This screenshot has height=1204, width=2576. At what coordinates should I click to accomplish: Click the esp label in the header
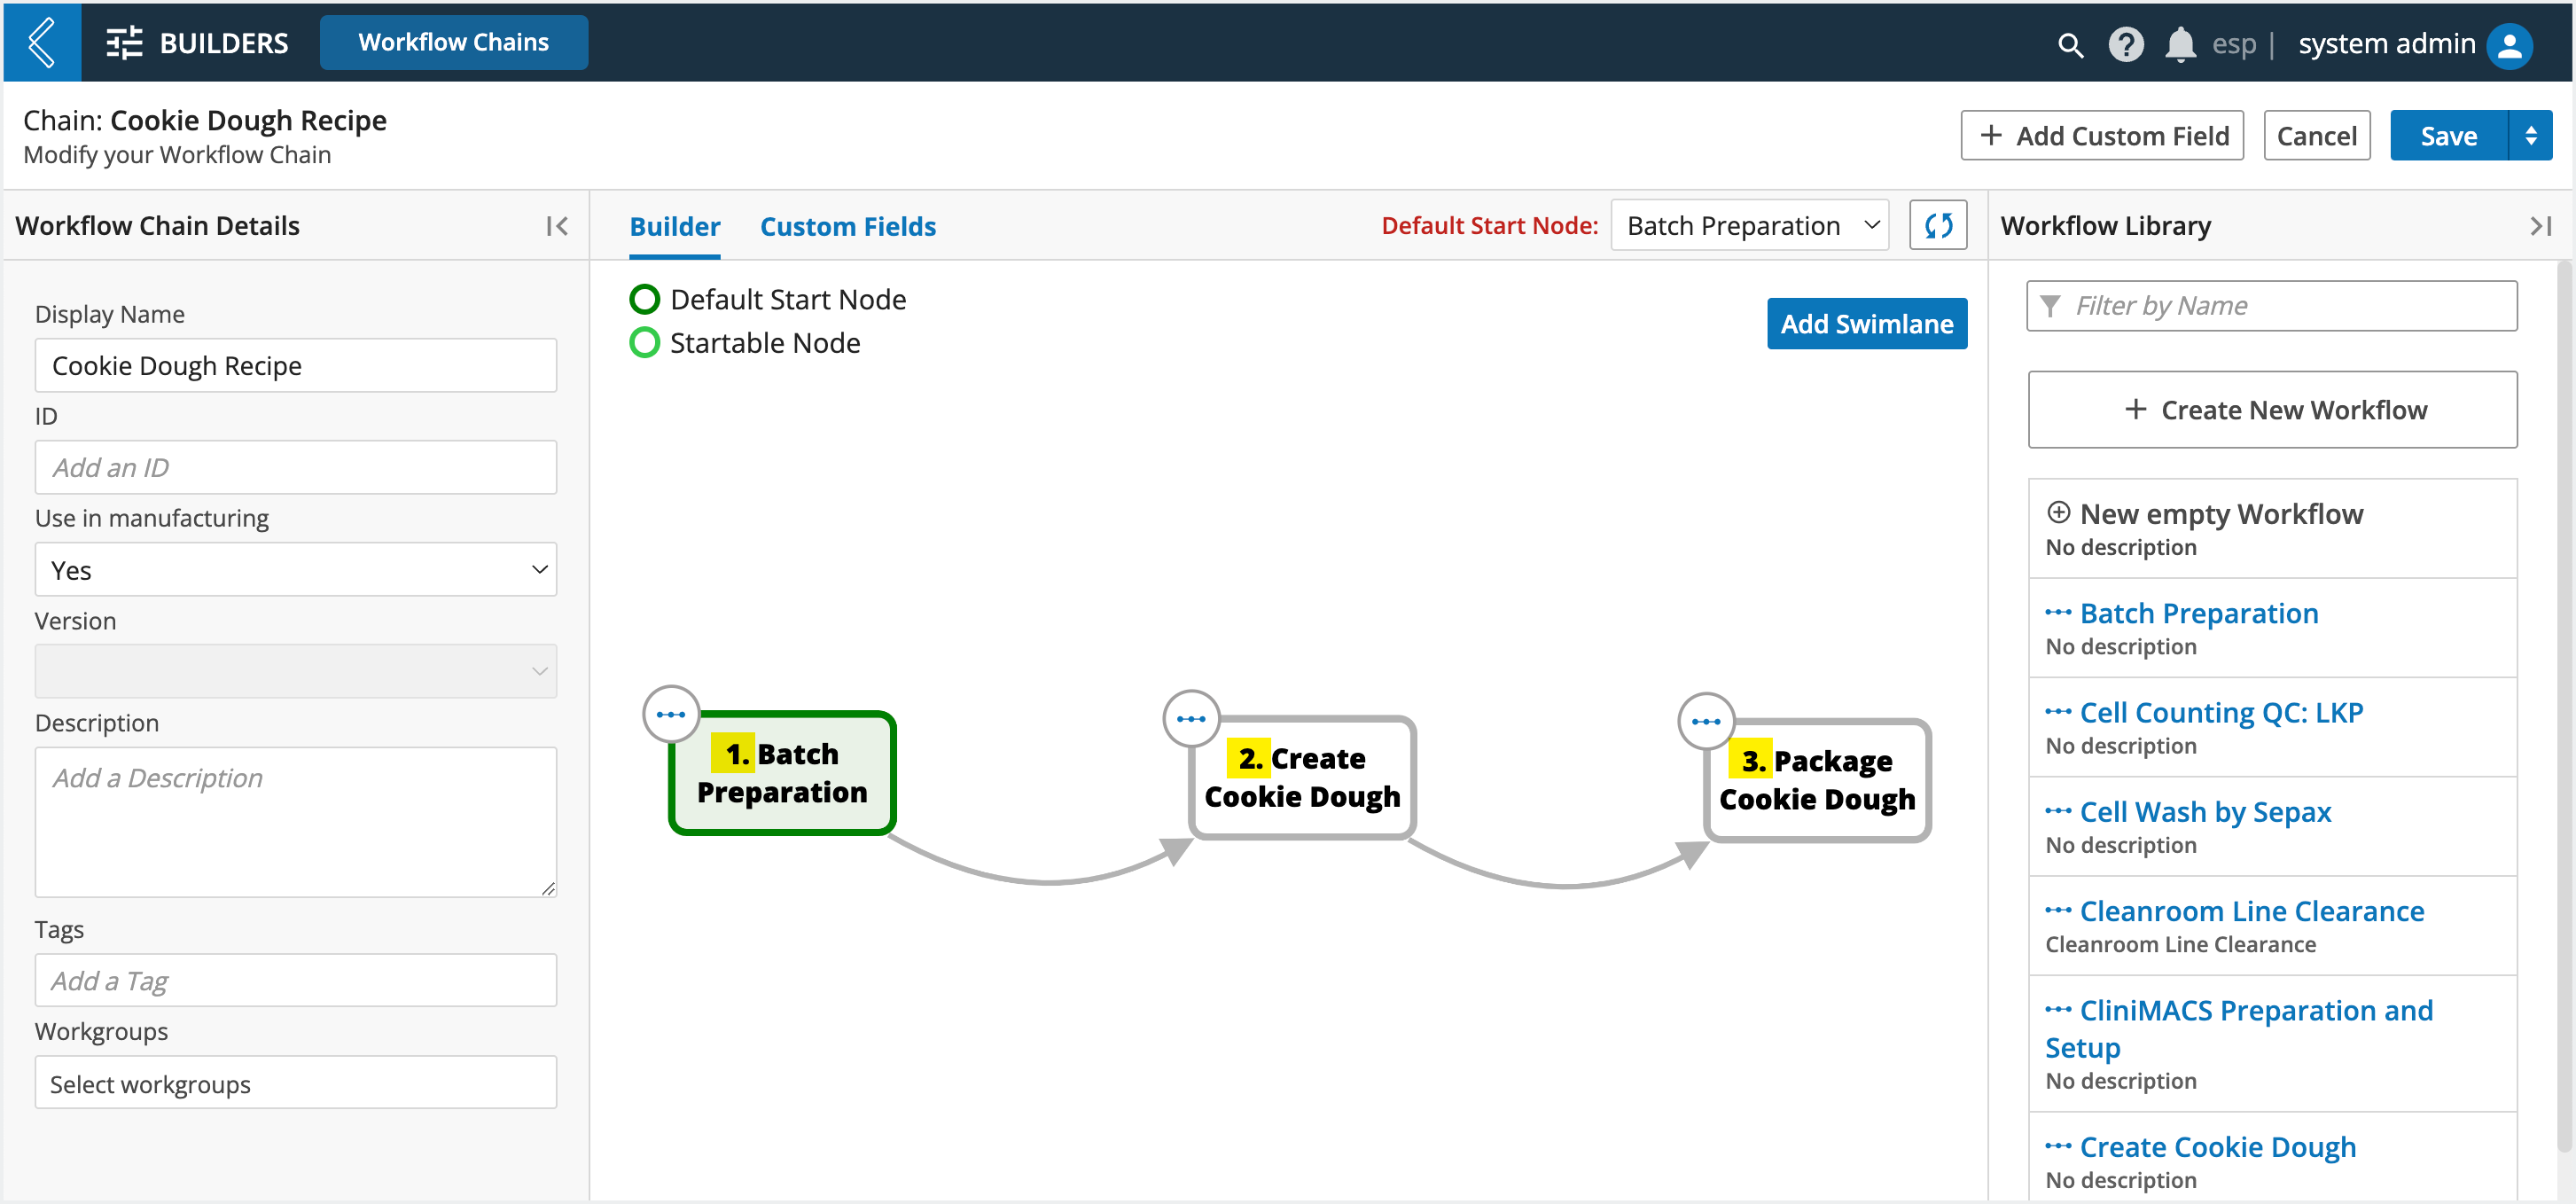(2233, 45)
